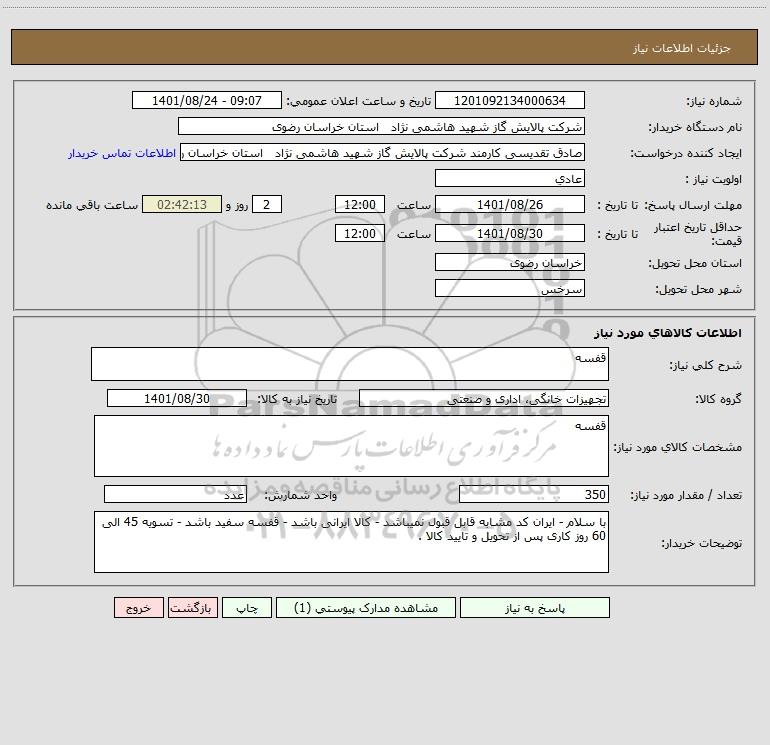This screenshot has height=745, width=770.
Task: Click the 'گروه کالا:' label
Action: click(x=718, y=399)
